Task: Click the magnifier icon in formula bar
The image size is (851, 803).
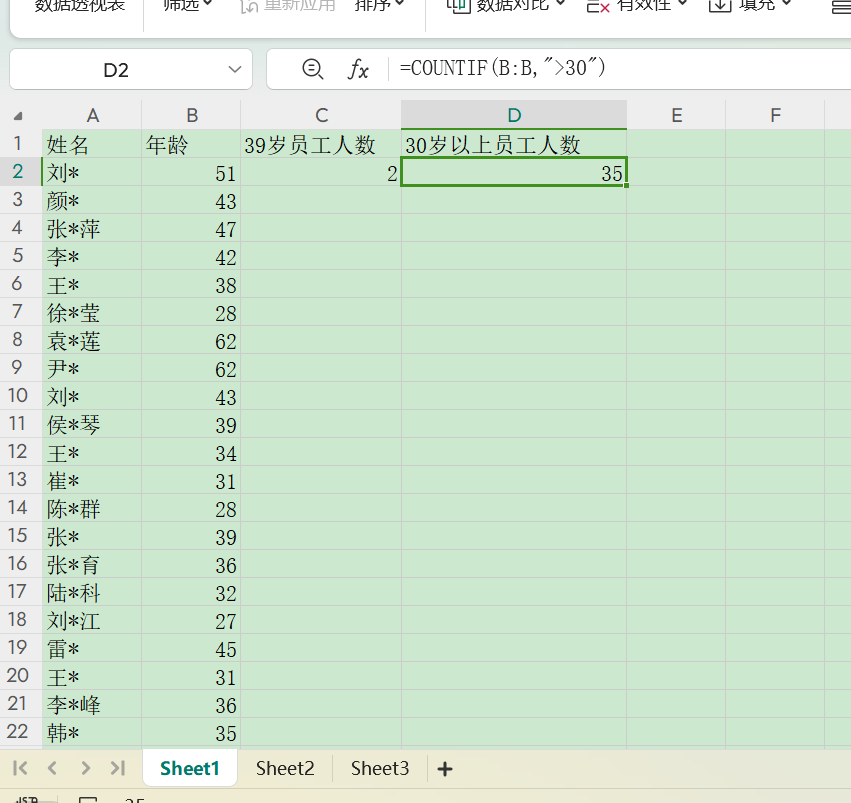Action: [x=313, y=69]
